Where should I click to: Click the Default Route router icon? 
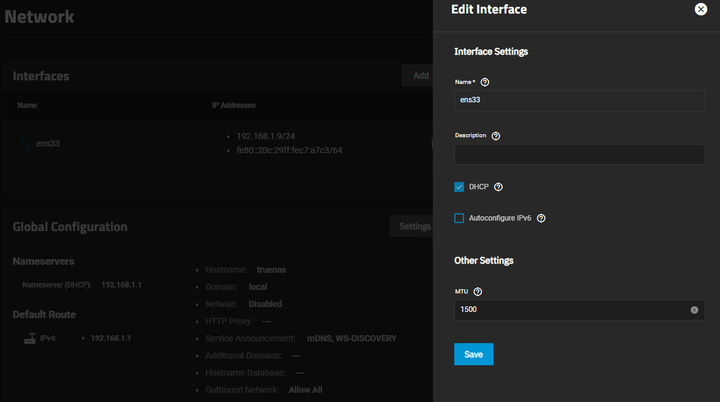(x=30, y=339)
